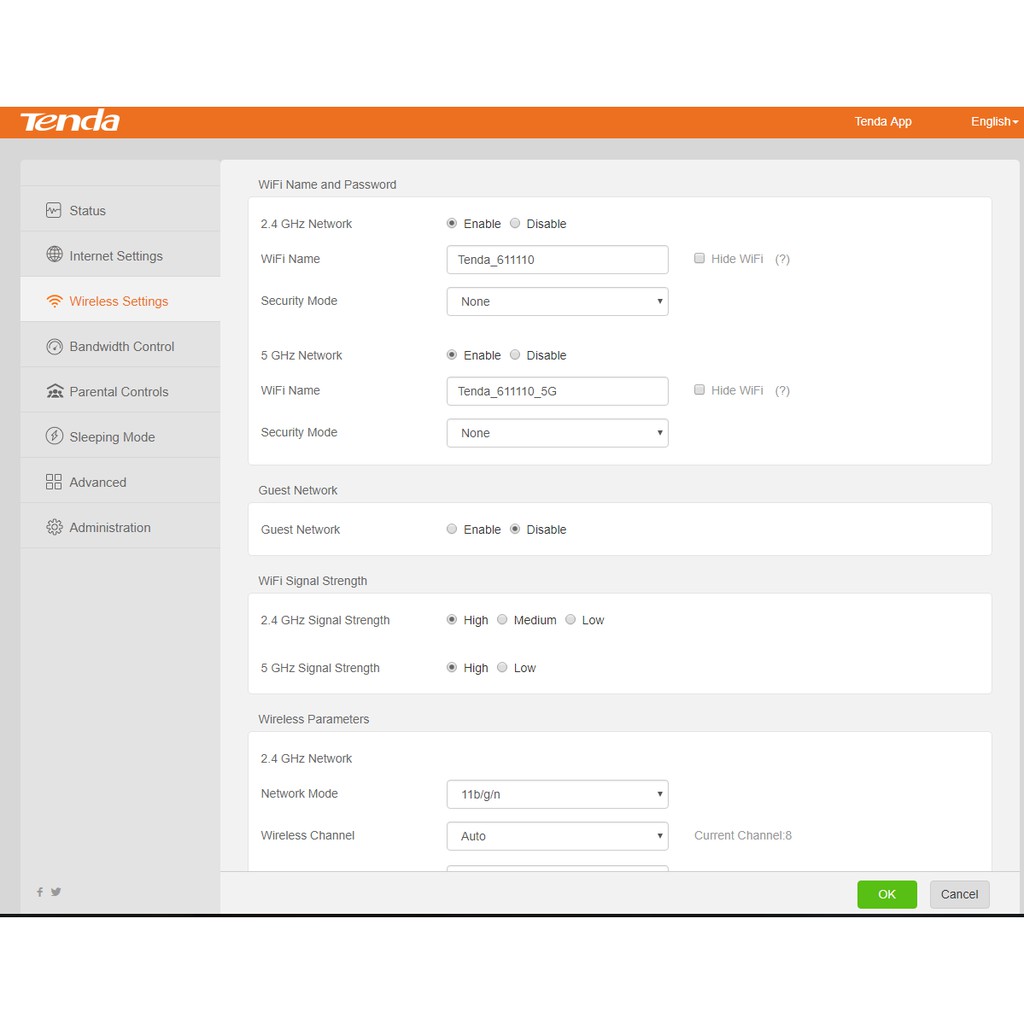This screenshot has width=1024, height=1024.
Task: Click the Internet Settings globe icon
Action: [x=54, y=255]
